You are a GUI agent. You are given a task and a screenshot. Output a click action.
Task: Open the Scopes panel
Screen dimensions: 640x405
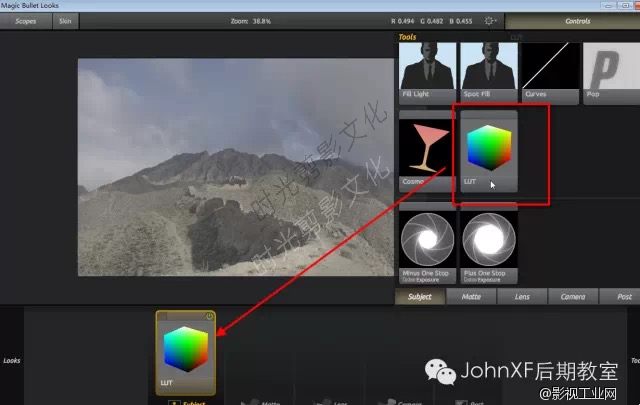coord(26,21)
